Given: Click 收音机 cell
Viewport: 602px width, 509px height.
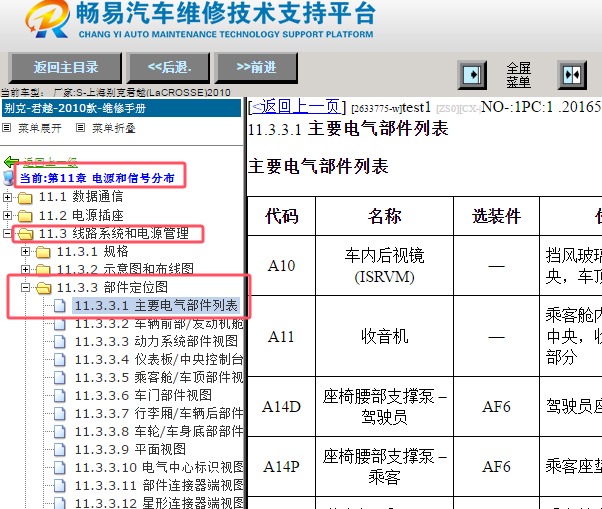Looking at the screenshot, I should click(x=384, y=336).
